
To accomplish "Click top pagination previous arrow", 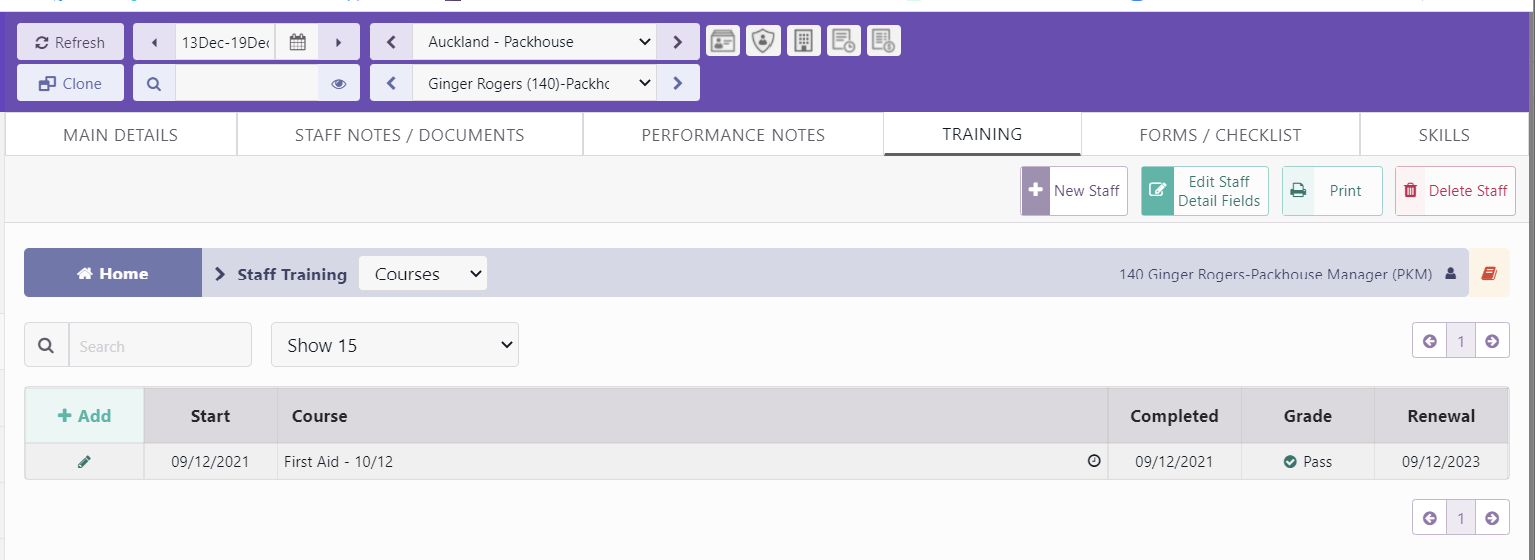I will tap(1429, 341).
